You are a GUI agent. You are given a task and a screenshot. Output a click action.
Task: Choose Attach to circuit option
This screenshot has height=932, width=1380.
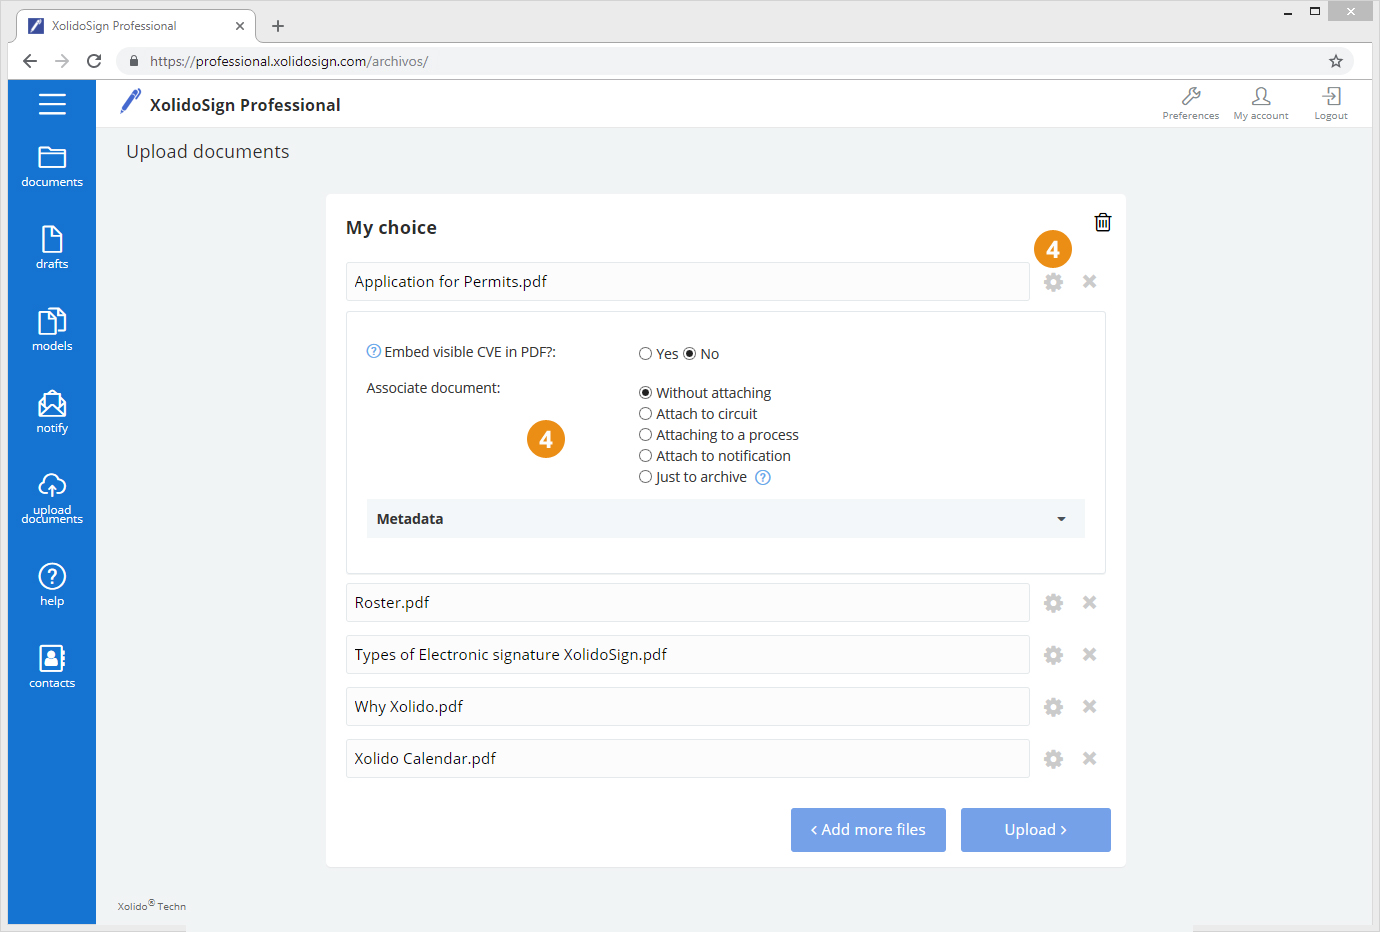pos(645,414)
